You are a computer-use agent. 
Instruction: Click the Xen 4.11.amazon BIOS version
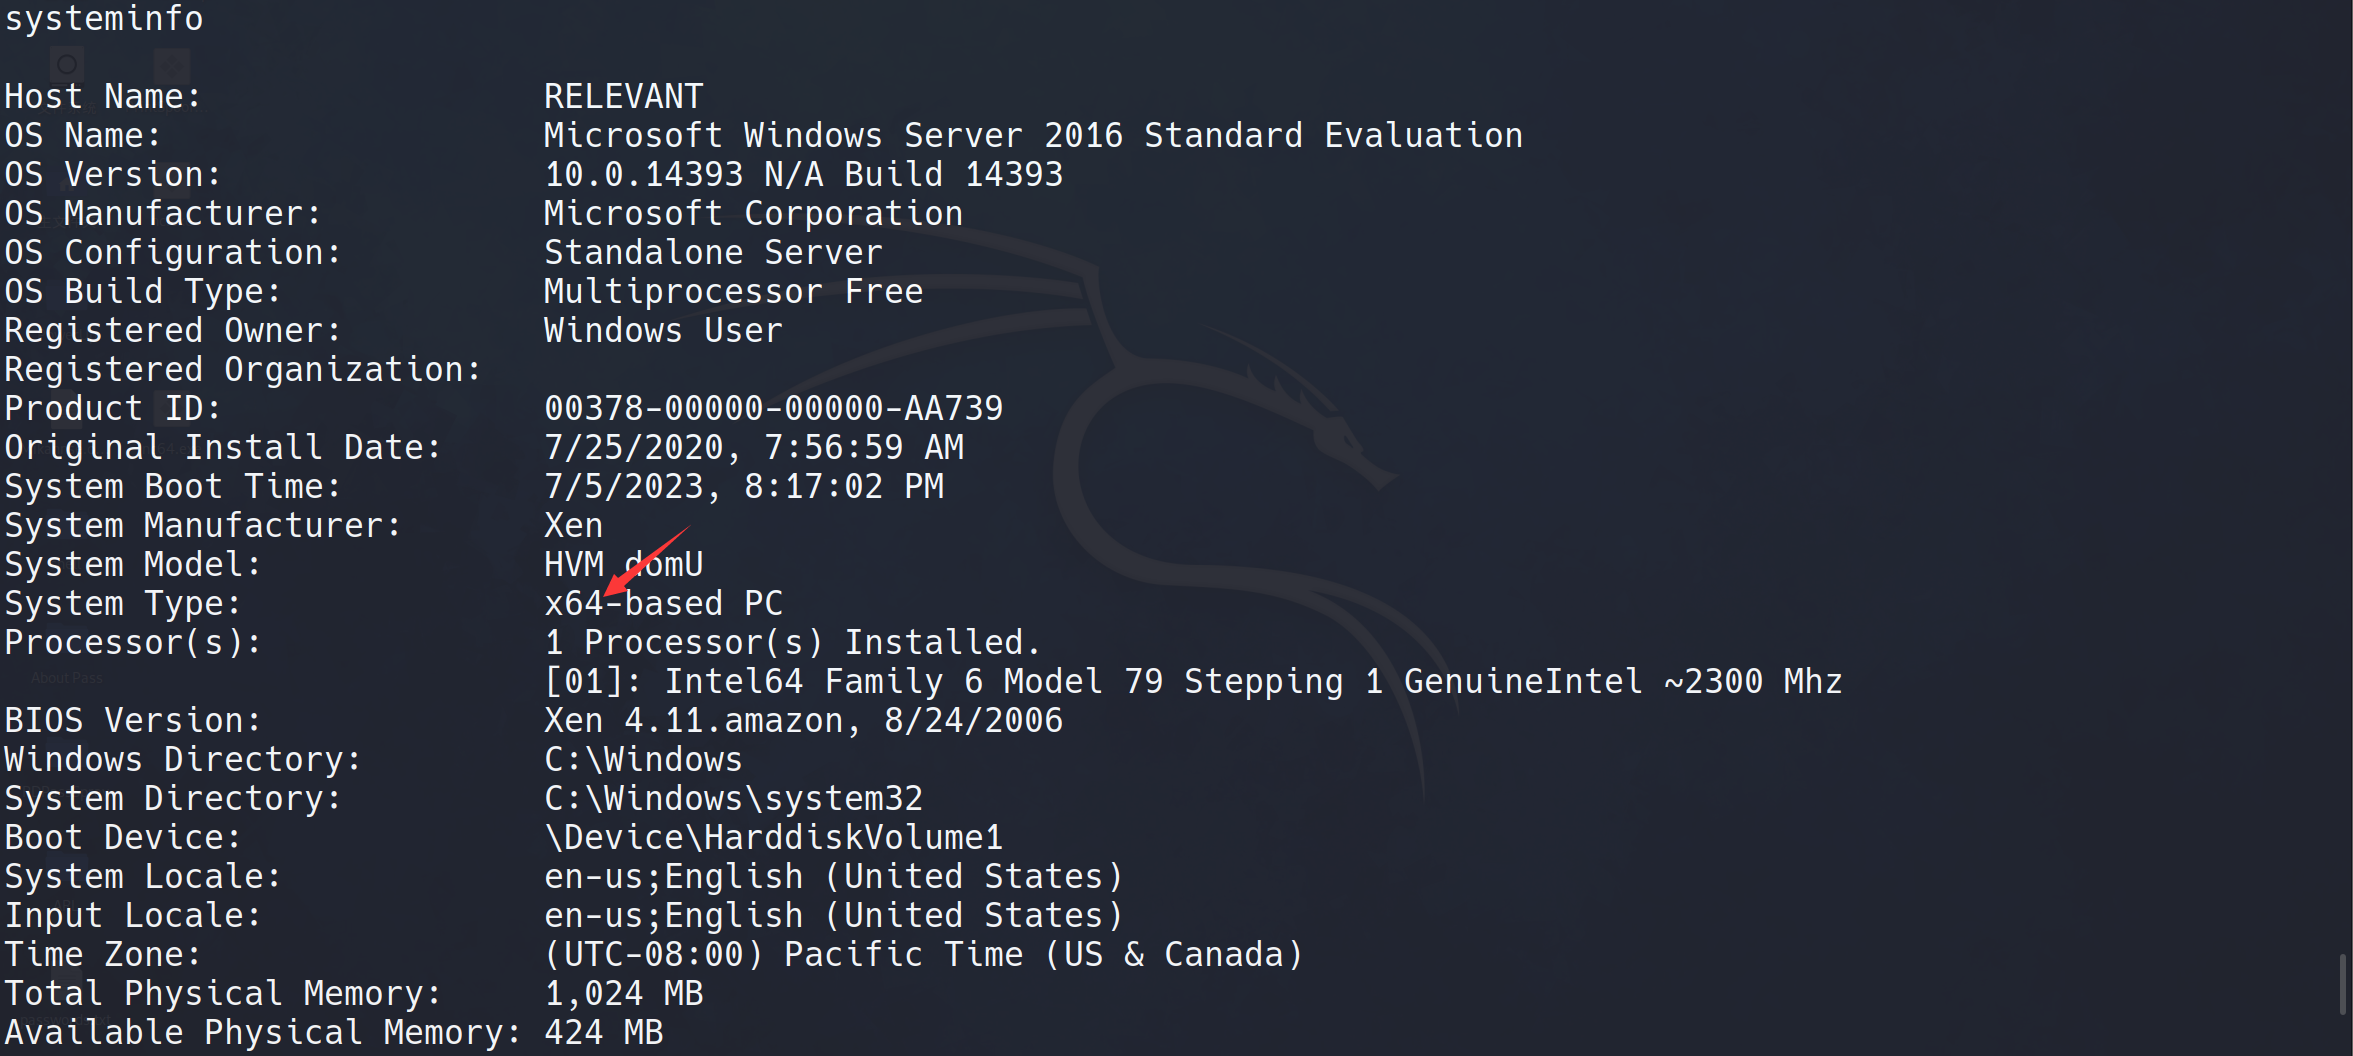click(x=803, y=720)
